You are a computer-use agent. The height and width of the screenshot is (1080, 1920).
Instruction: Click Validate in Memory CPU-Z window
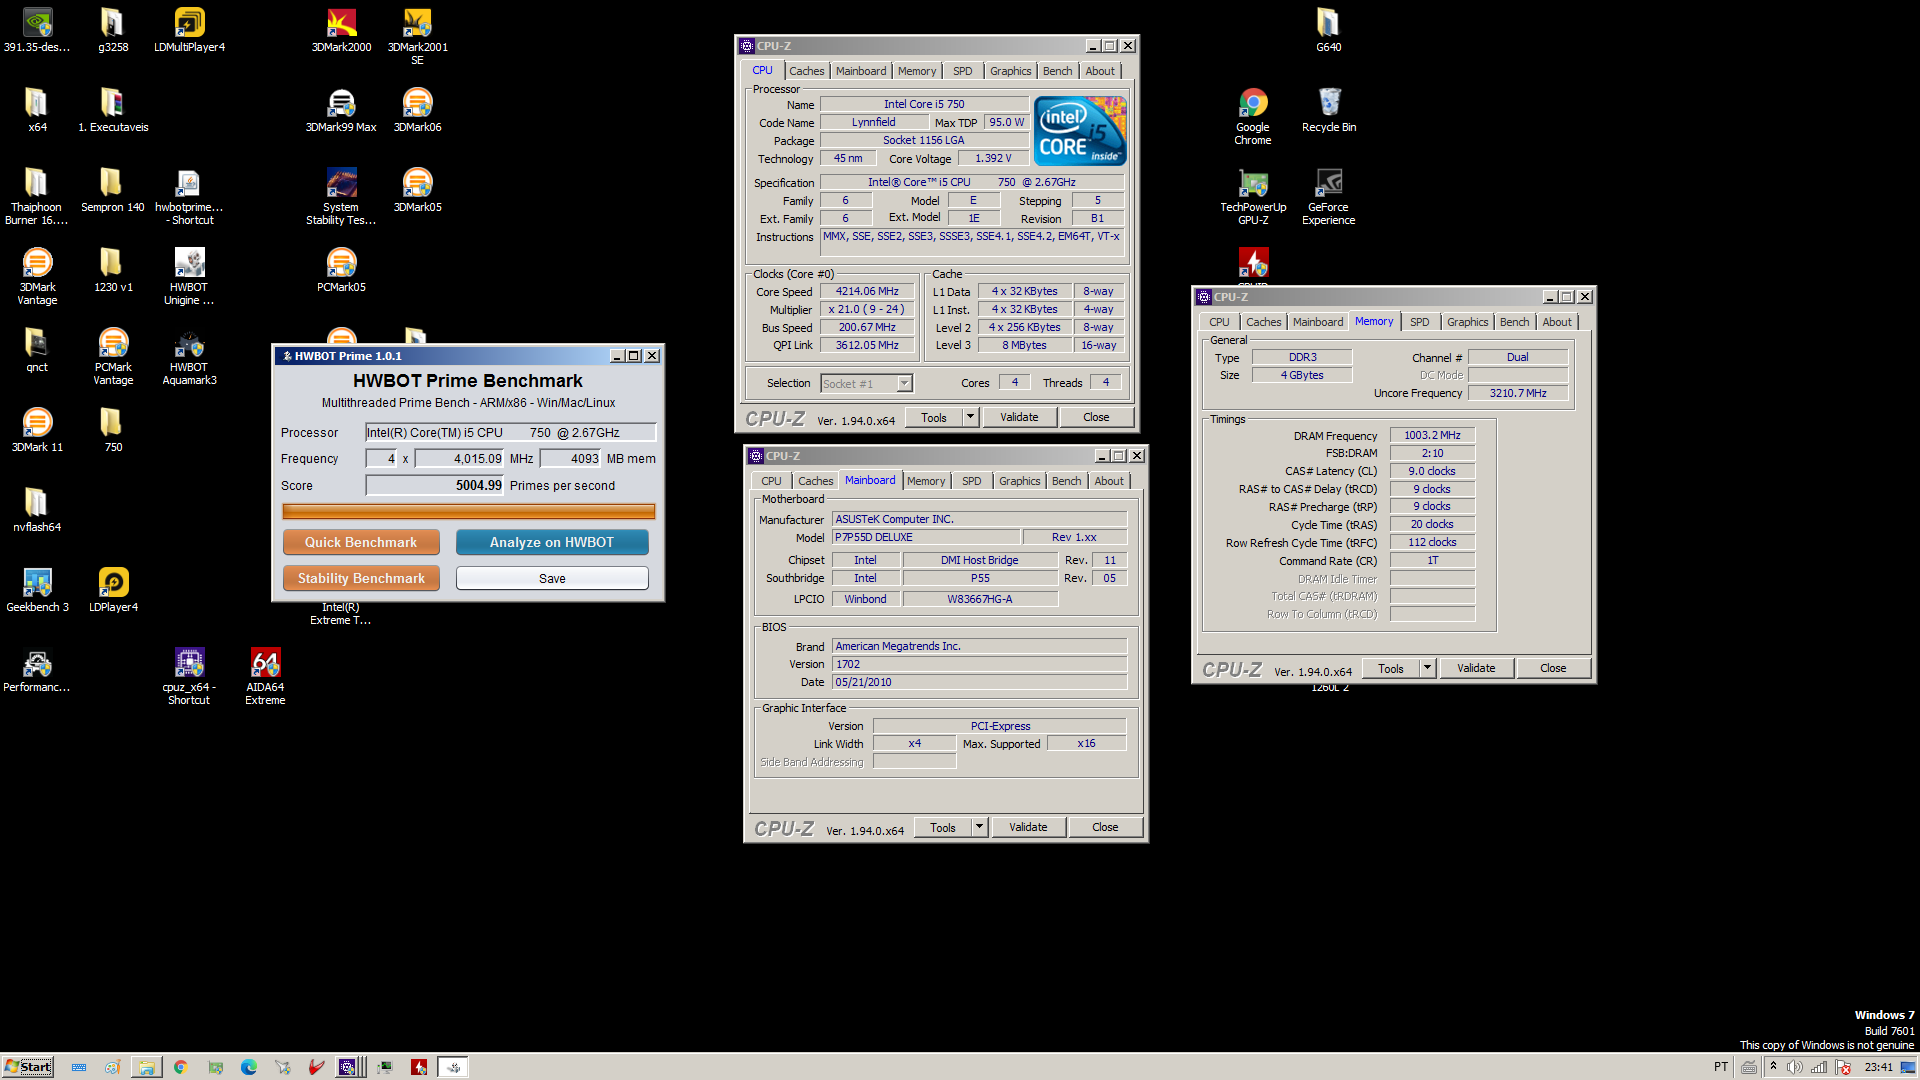tap(1476, 668)
